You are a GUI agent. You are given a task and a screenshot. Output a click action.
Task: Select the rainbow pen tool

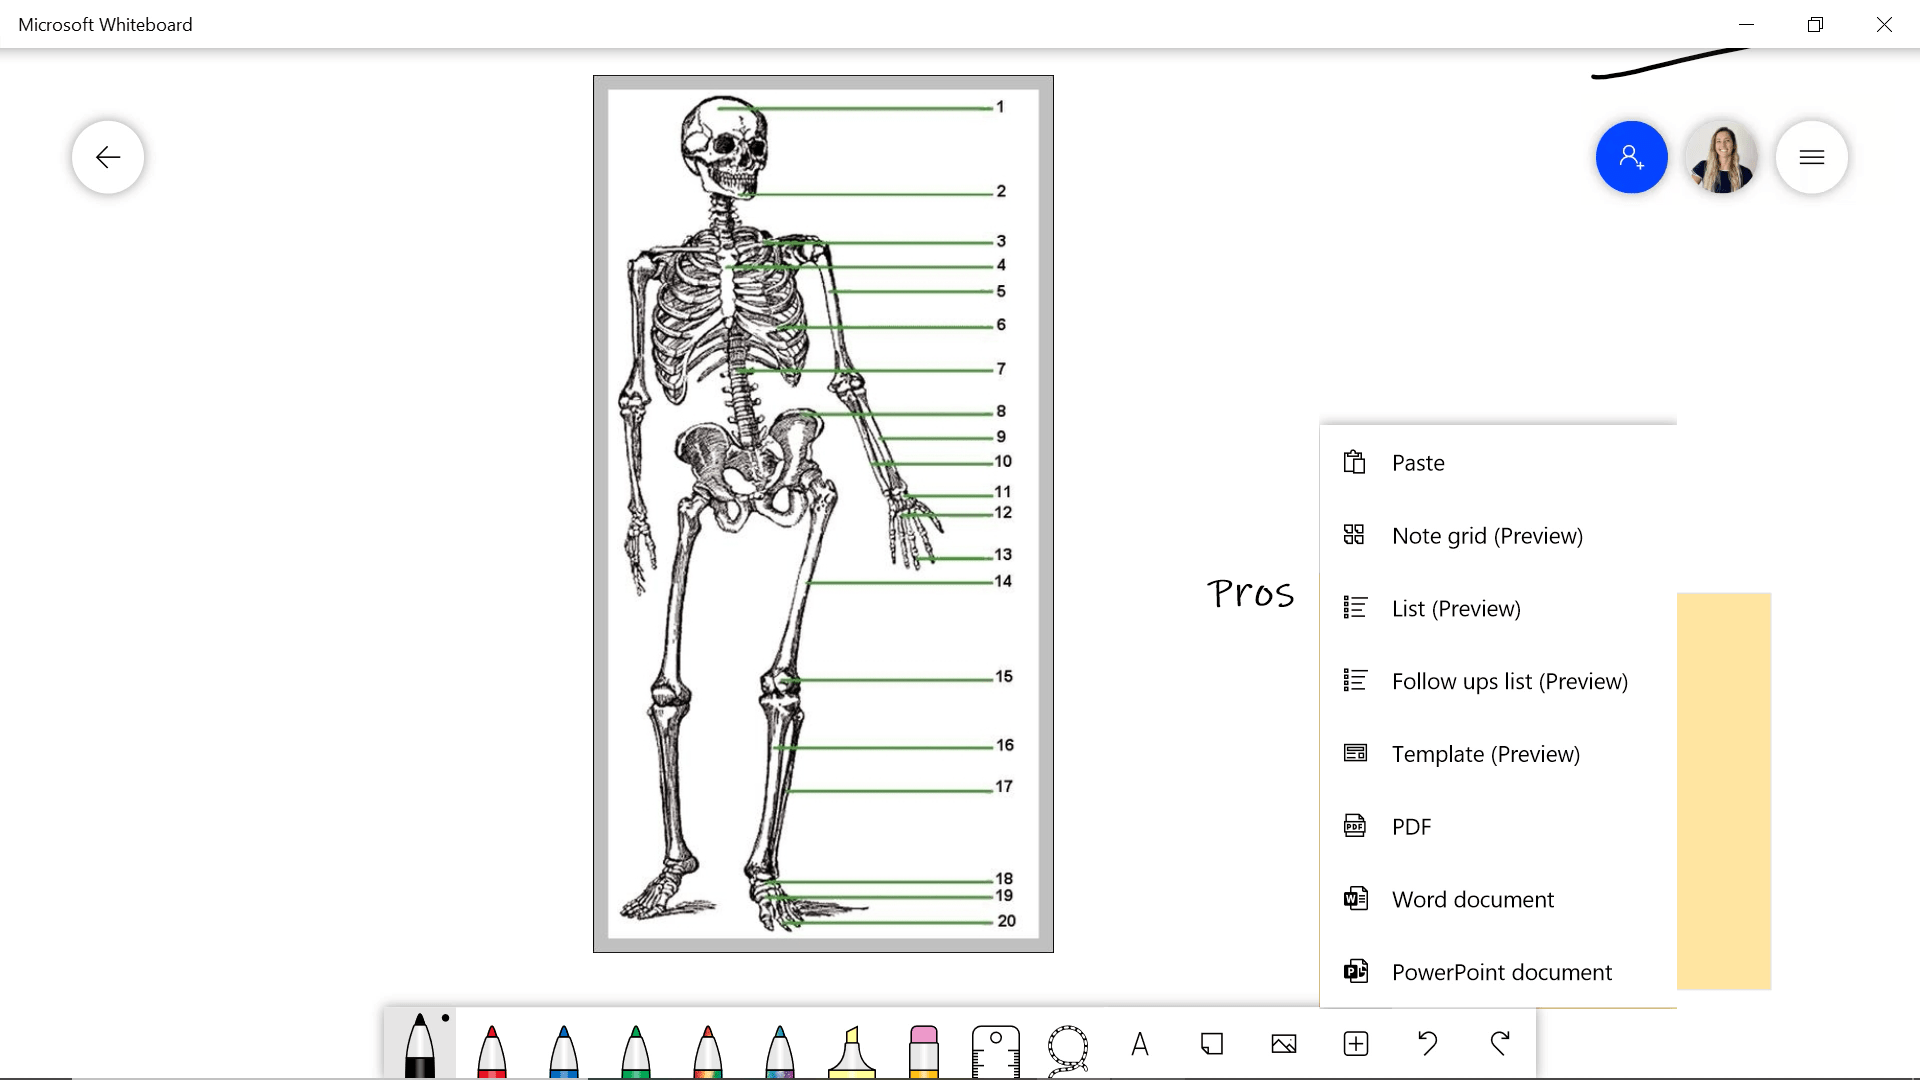pos(708,1050)
